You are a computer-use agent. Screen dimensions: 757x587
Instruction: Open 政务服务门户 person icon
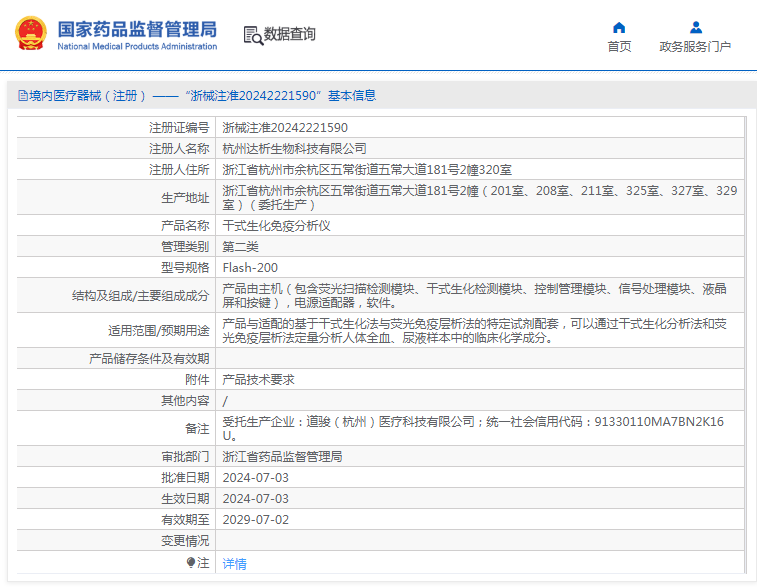coord(696,27)
